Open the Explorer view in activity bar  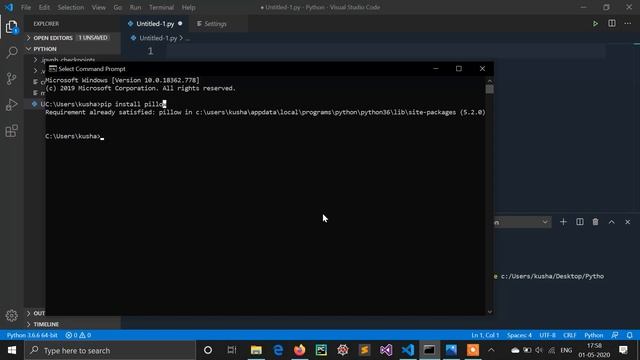[x=11, y=27]
